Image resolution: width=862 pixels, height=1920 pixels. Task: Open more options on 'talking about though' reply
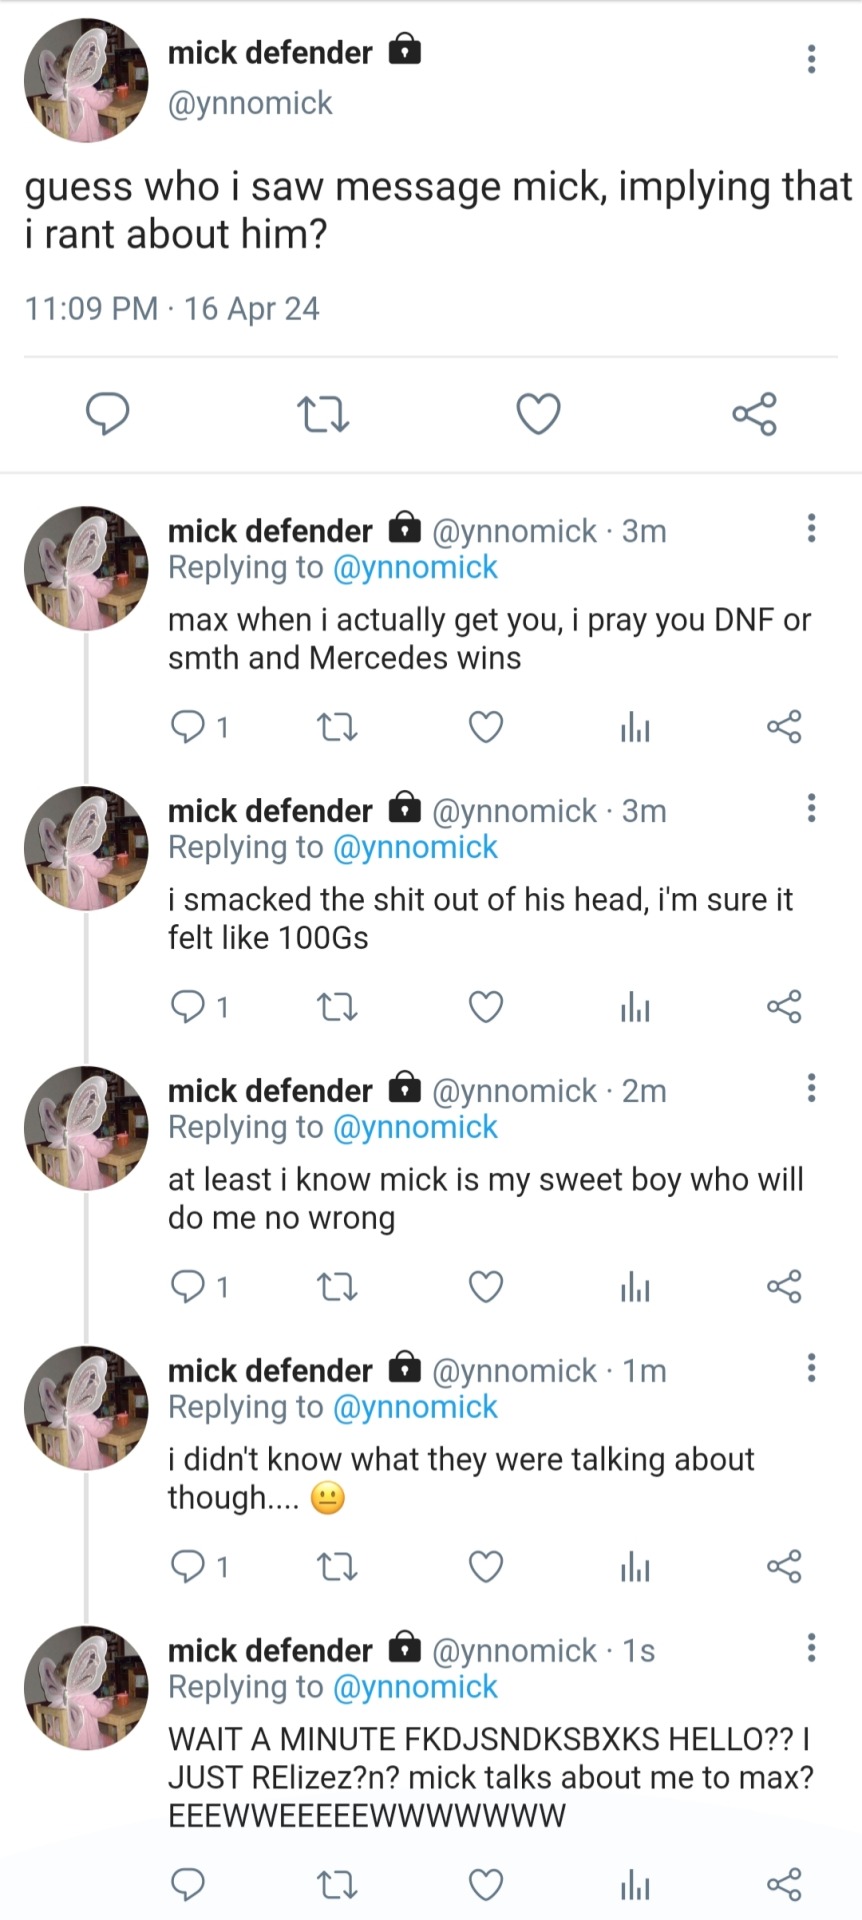811,1368
